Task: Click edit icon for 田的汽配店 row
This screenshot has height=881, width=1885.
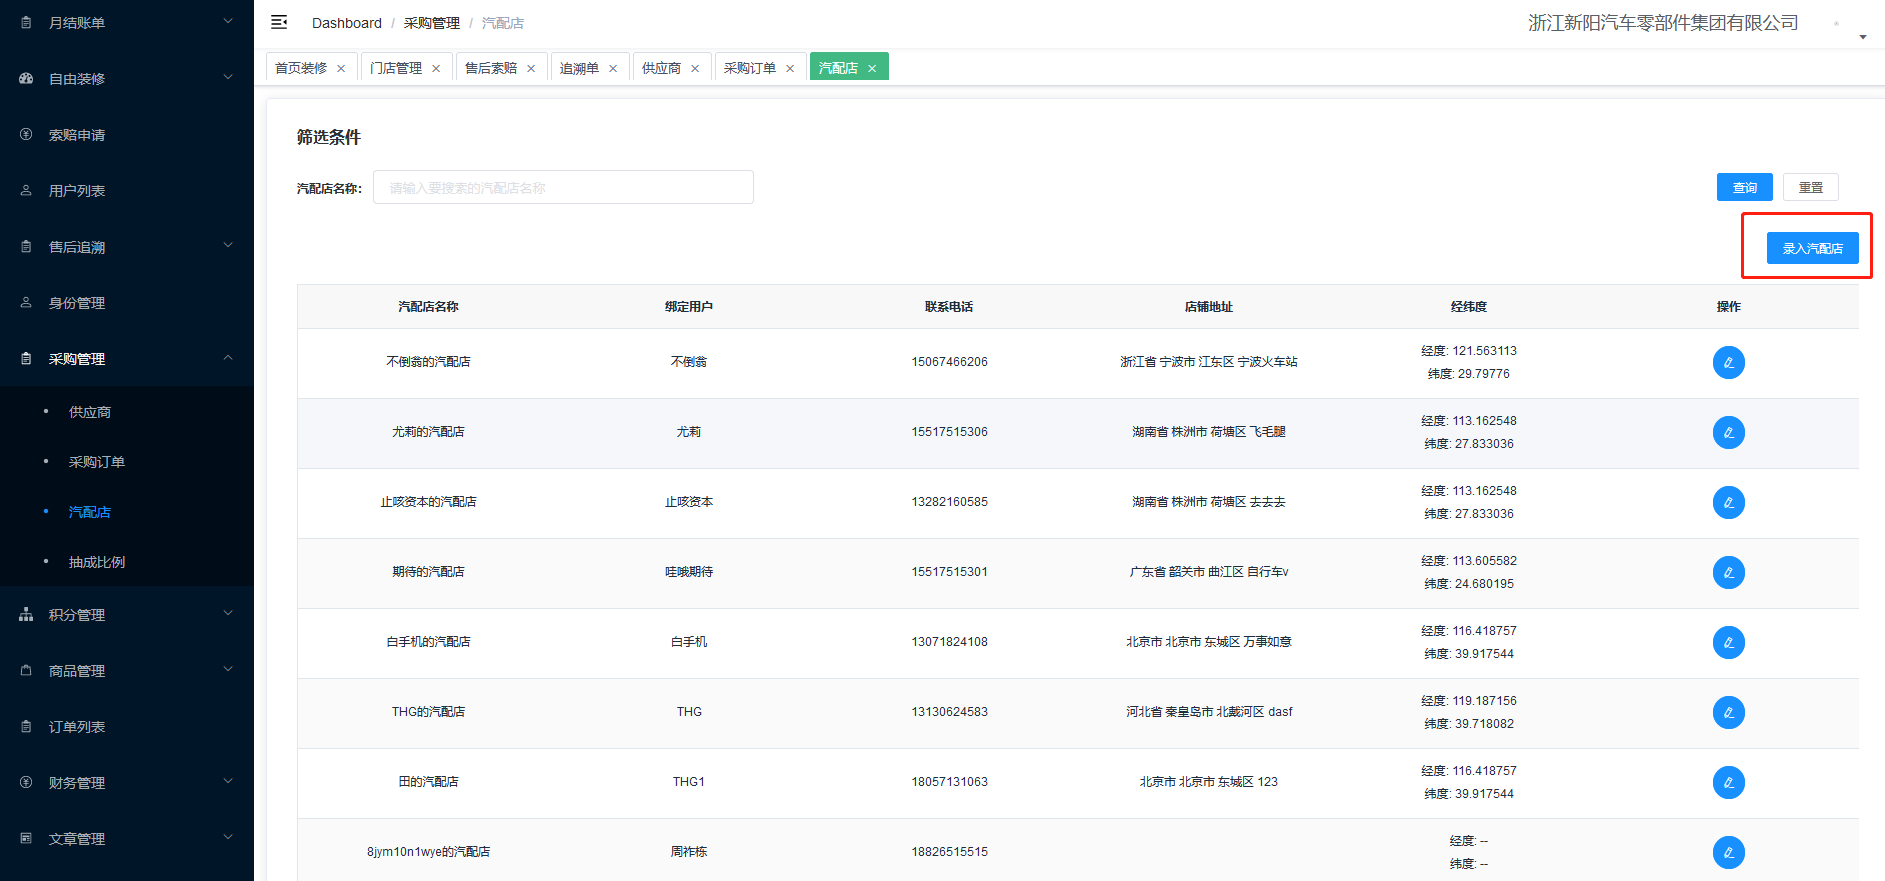Action: pyautogui.click(x=1728, y=782)
